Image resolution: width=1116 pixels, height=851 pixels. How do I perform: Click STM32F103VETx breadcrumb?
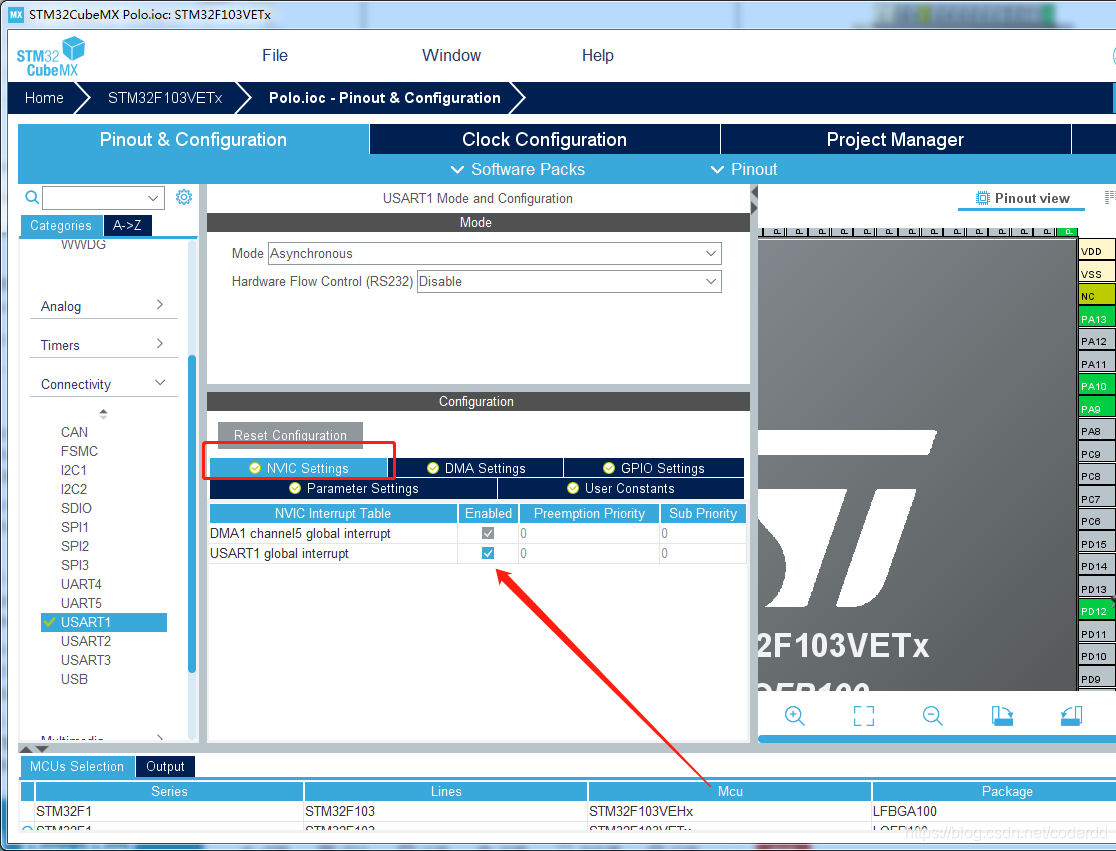point(165,97)
